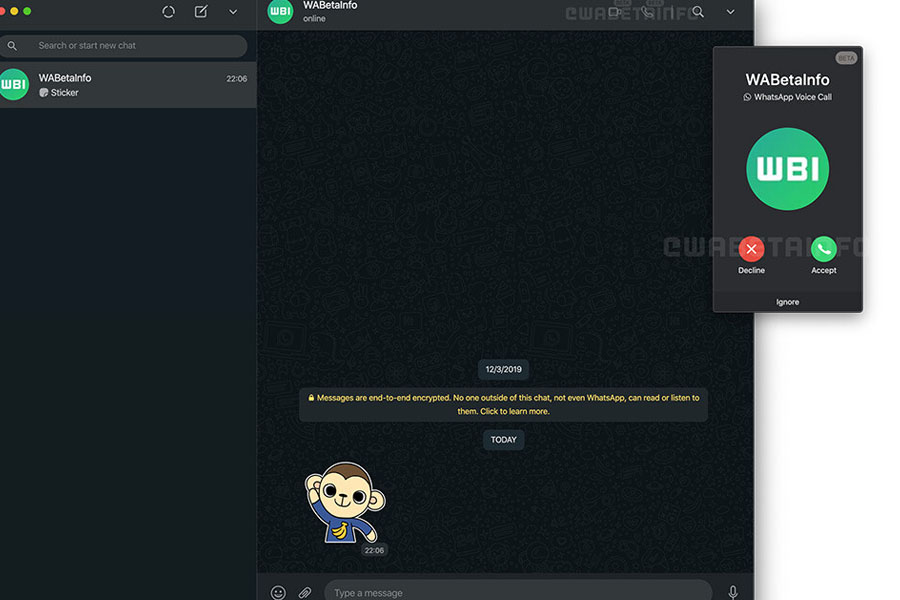900x600 pixels.
Task: Click the 12/3/2019 date chip
Action: (x=503, y=369)
